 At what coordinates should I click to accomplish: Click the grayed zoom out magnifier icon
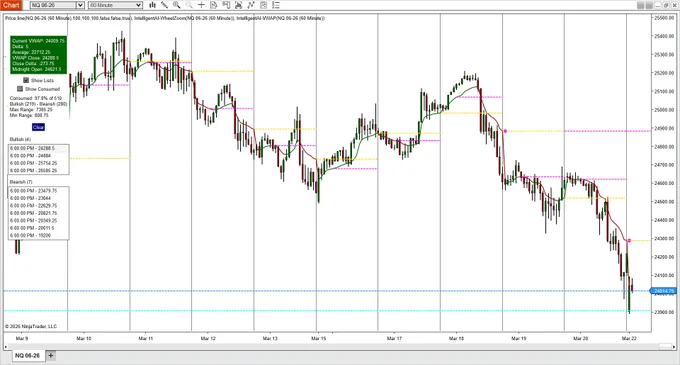(x=189, y=5)
